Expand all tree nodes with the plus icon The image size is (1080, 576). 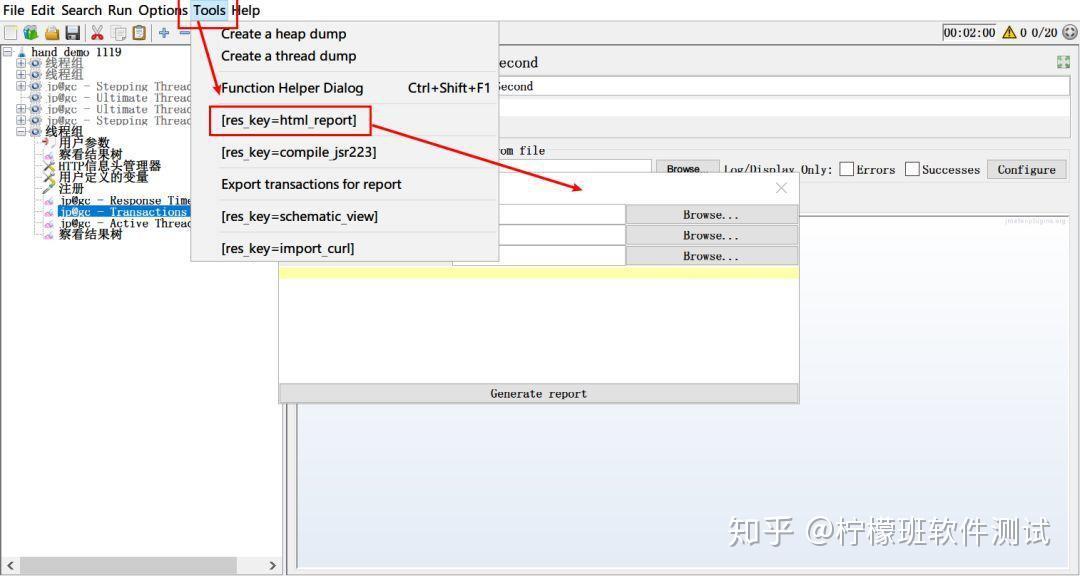tap(162, 32)
